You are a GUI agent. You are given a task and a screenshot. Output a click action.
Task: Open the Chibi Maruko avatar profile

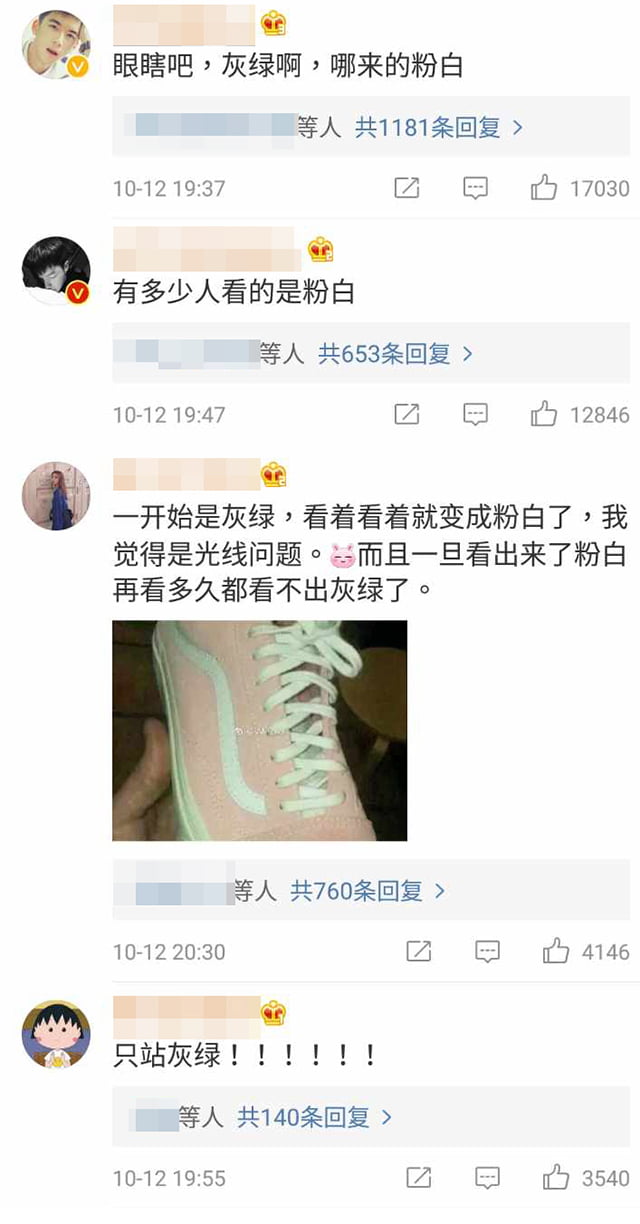pos(56,1034)
